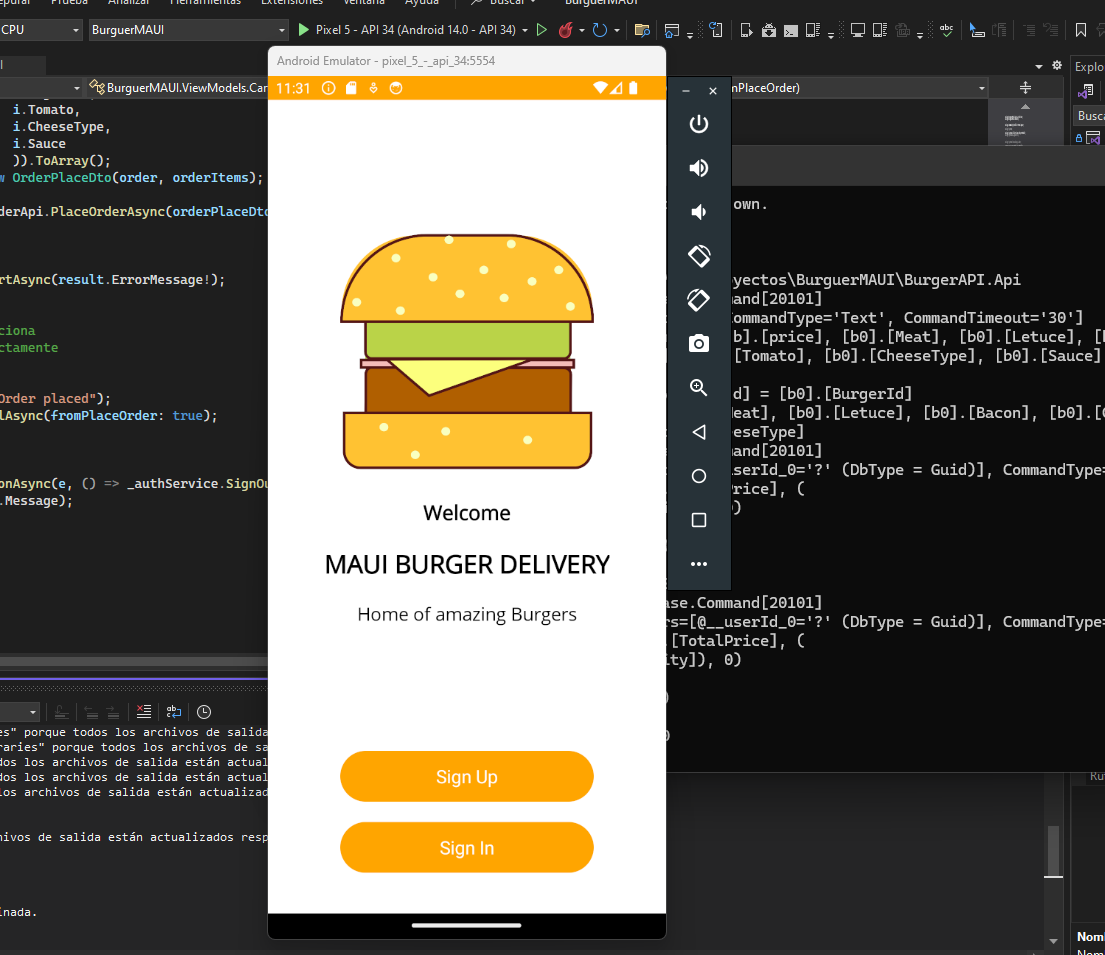Image resolution: width=1105 pixels, height=955 pixels.
Task: Click Pixel 5 - API 34 run target
Action: pyautogui.click(x=415, y=30)
